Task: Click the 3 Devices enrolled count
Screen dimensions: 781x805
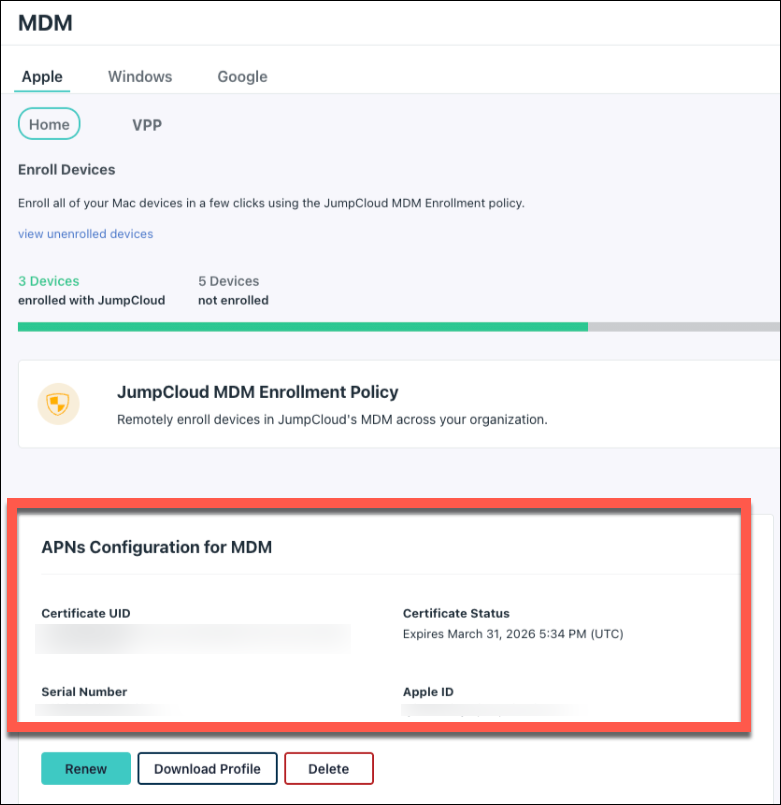Action: coord(49,282)
